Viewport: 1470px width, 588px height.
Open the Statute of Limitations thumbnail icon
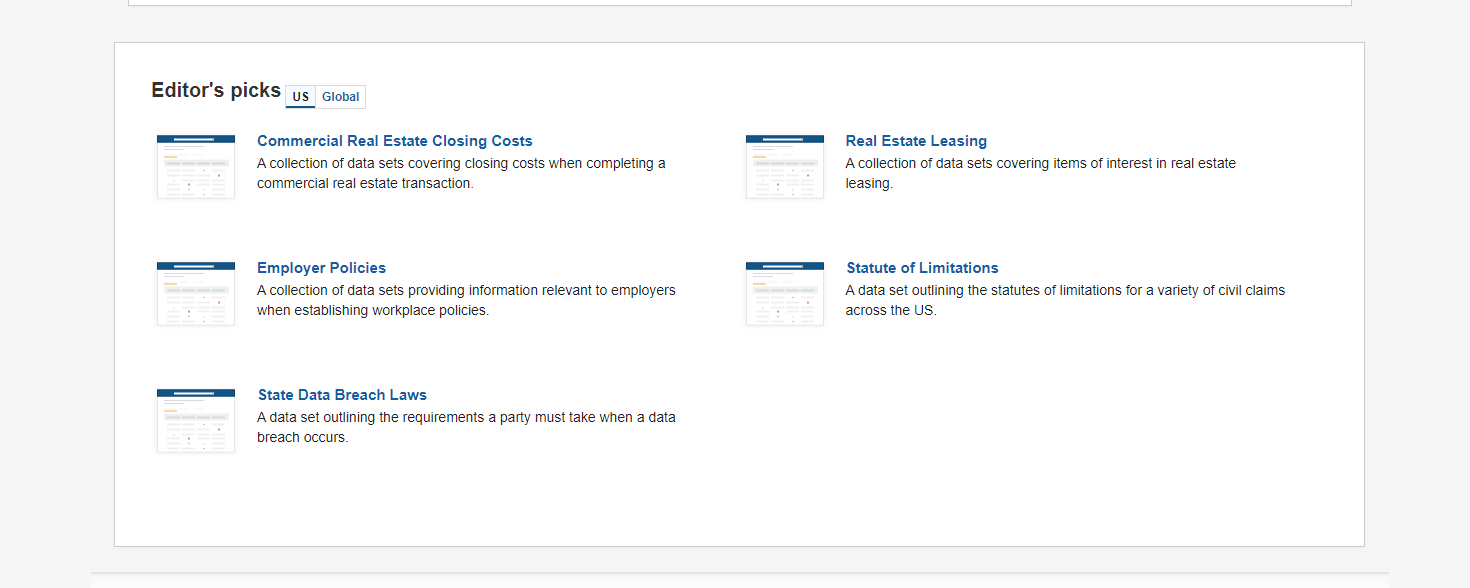click(x=785, y=294)
